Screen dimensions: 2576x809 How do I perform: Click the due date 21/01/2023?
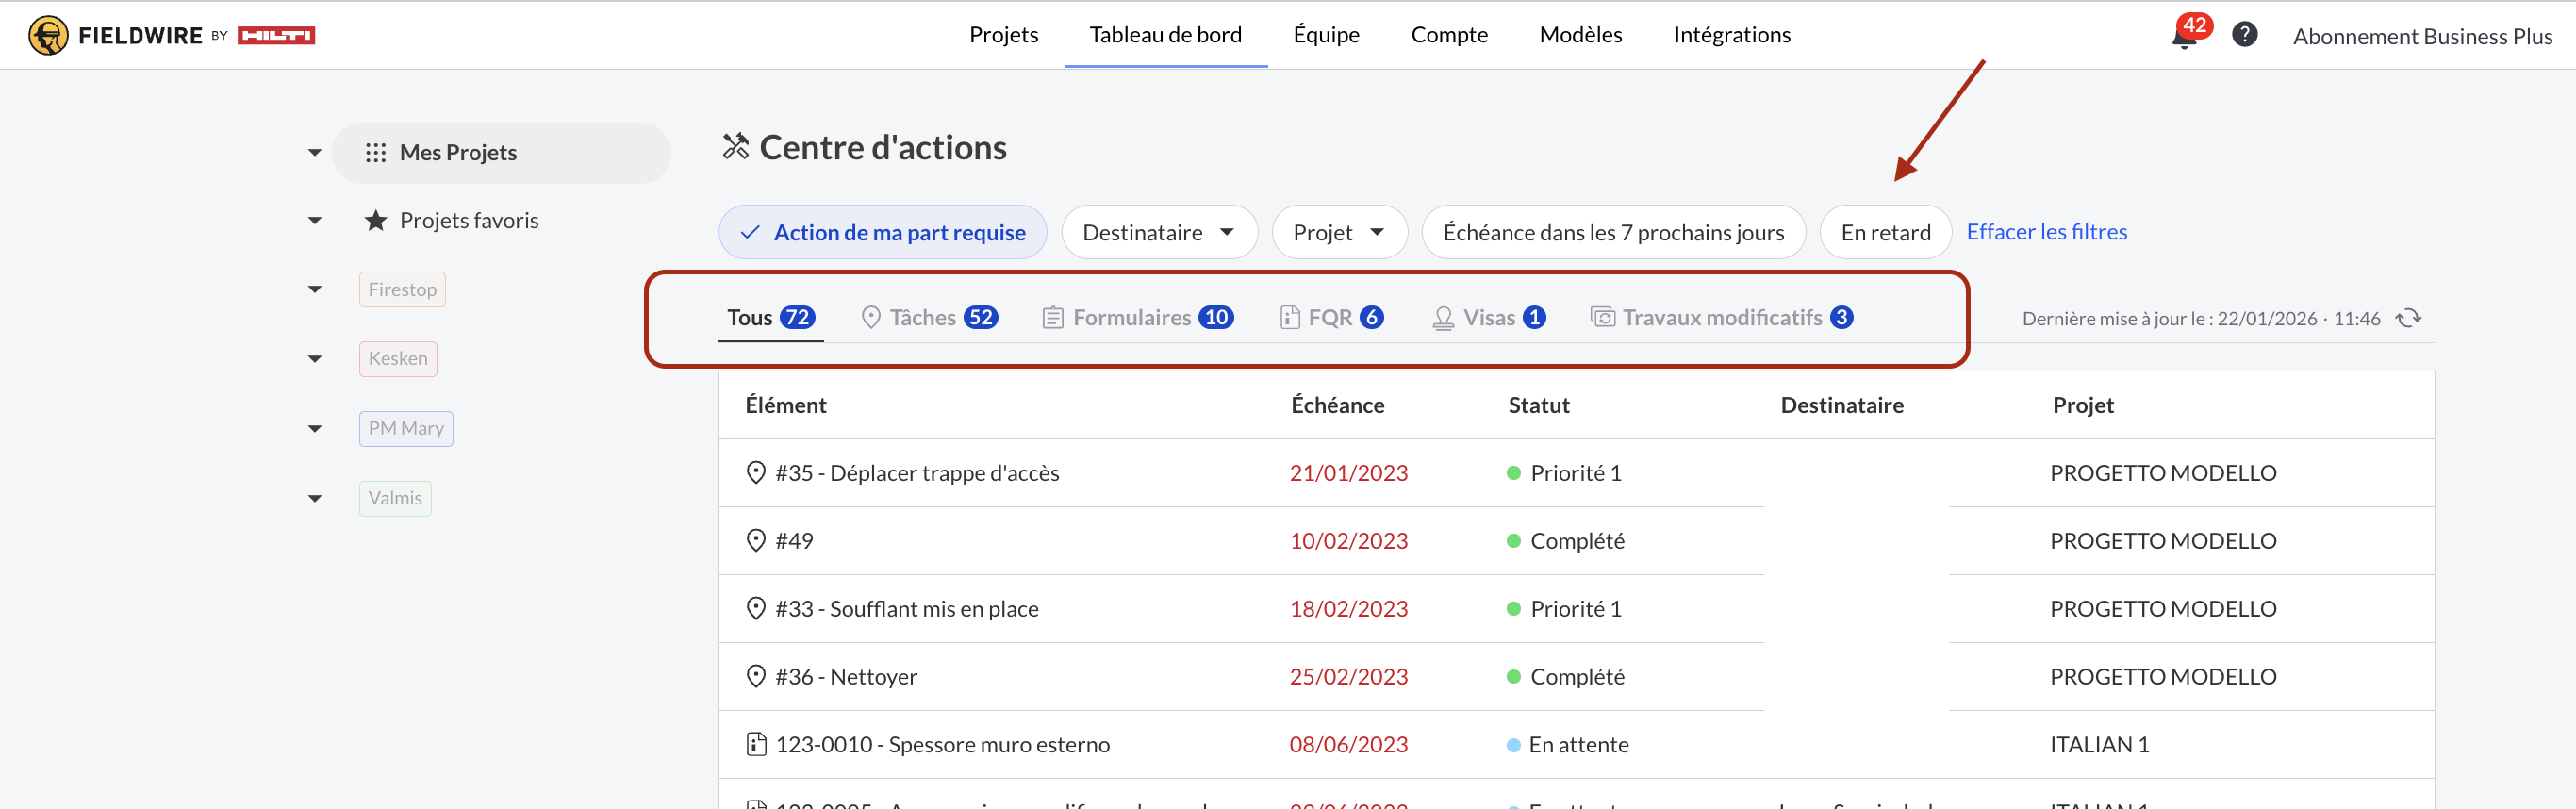pos(1348,473)
